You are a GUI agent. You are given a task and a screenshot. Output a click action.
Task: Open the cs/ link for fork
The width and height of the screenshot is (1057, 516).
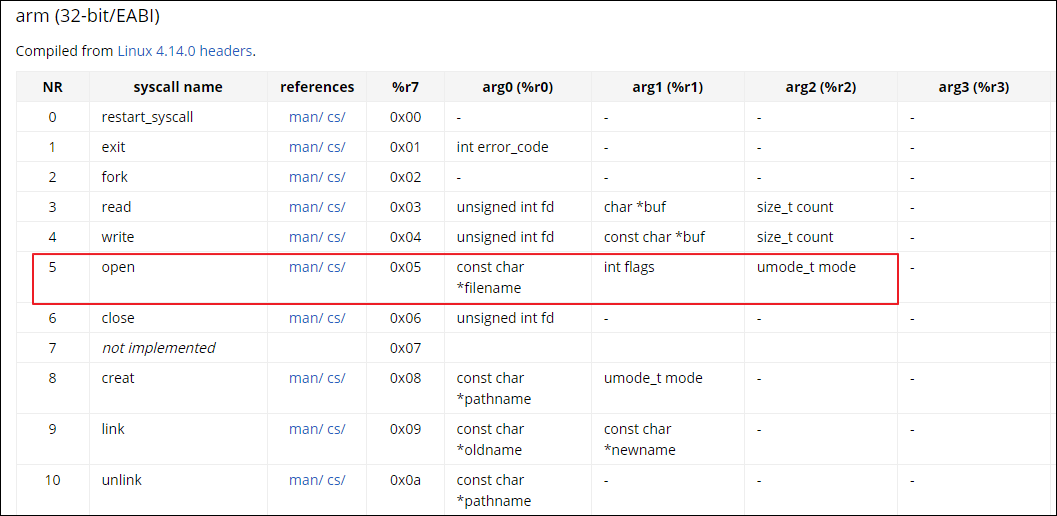click(x=336, y=177)
